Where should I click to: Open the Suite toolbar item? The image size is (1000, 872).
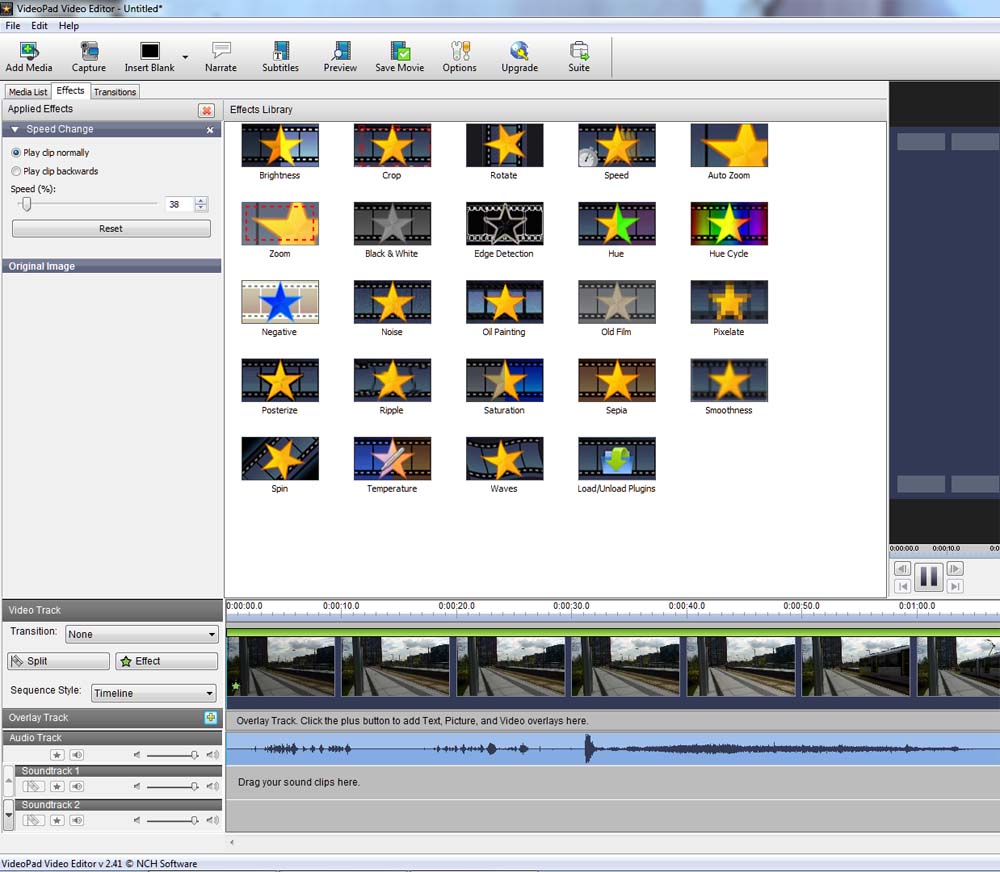coord(579,57)
